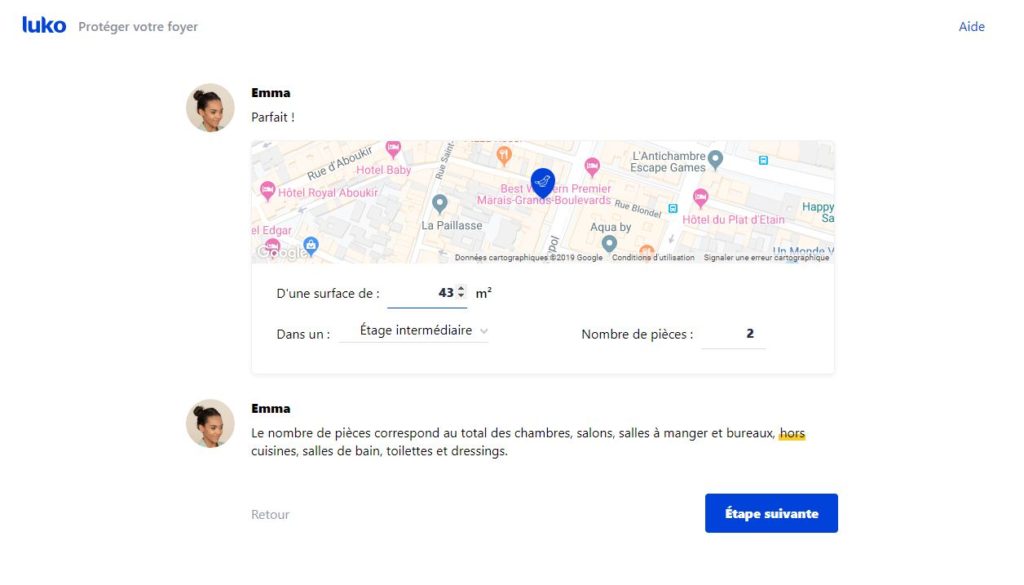The width and height of the screenshot is (1024, 585).
Task: Click the luko logo
Action: pyautogui.click(x=44, y=25)
